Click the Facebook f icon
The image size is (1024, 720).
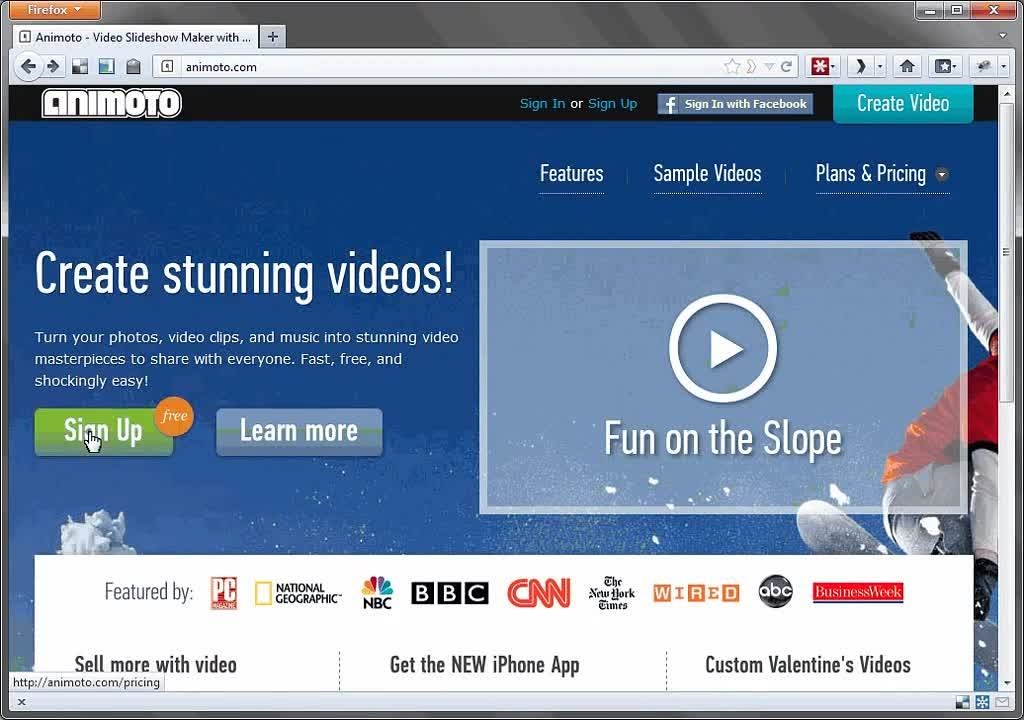tap(669, 104)
